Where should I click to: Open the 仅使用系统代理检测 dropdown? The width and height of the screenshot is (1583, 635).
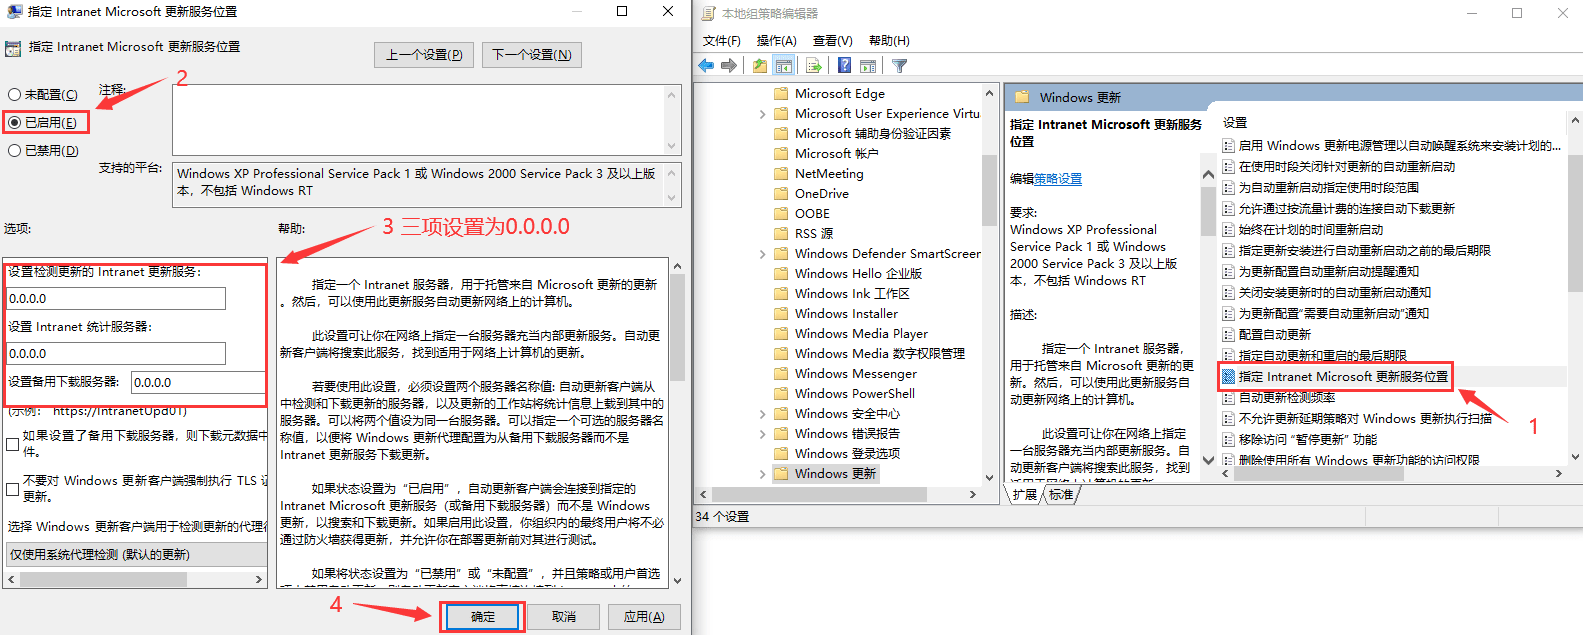tap(137, 555)
